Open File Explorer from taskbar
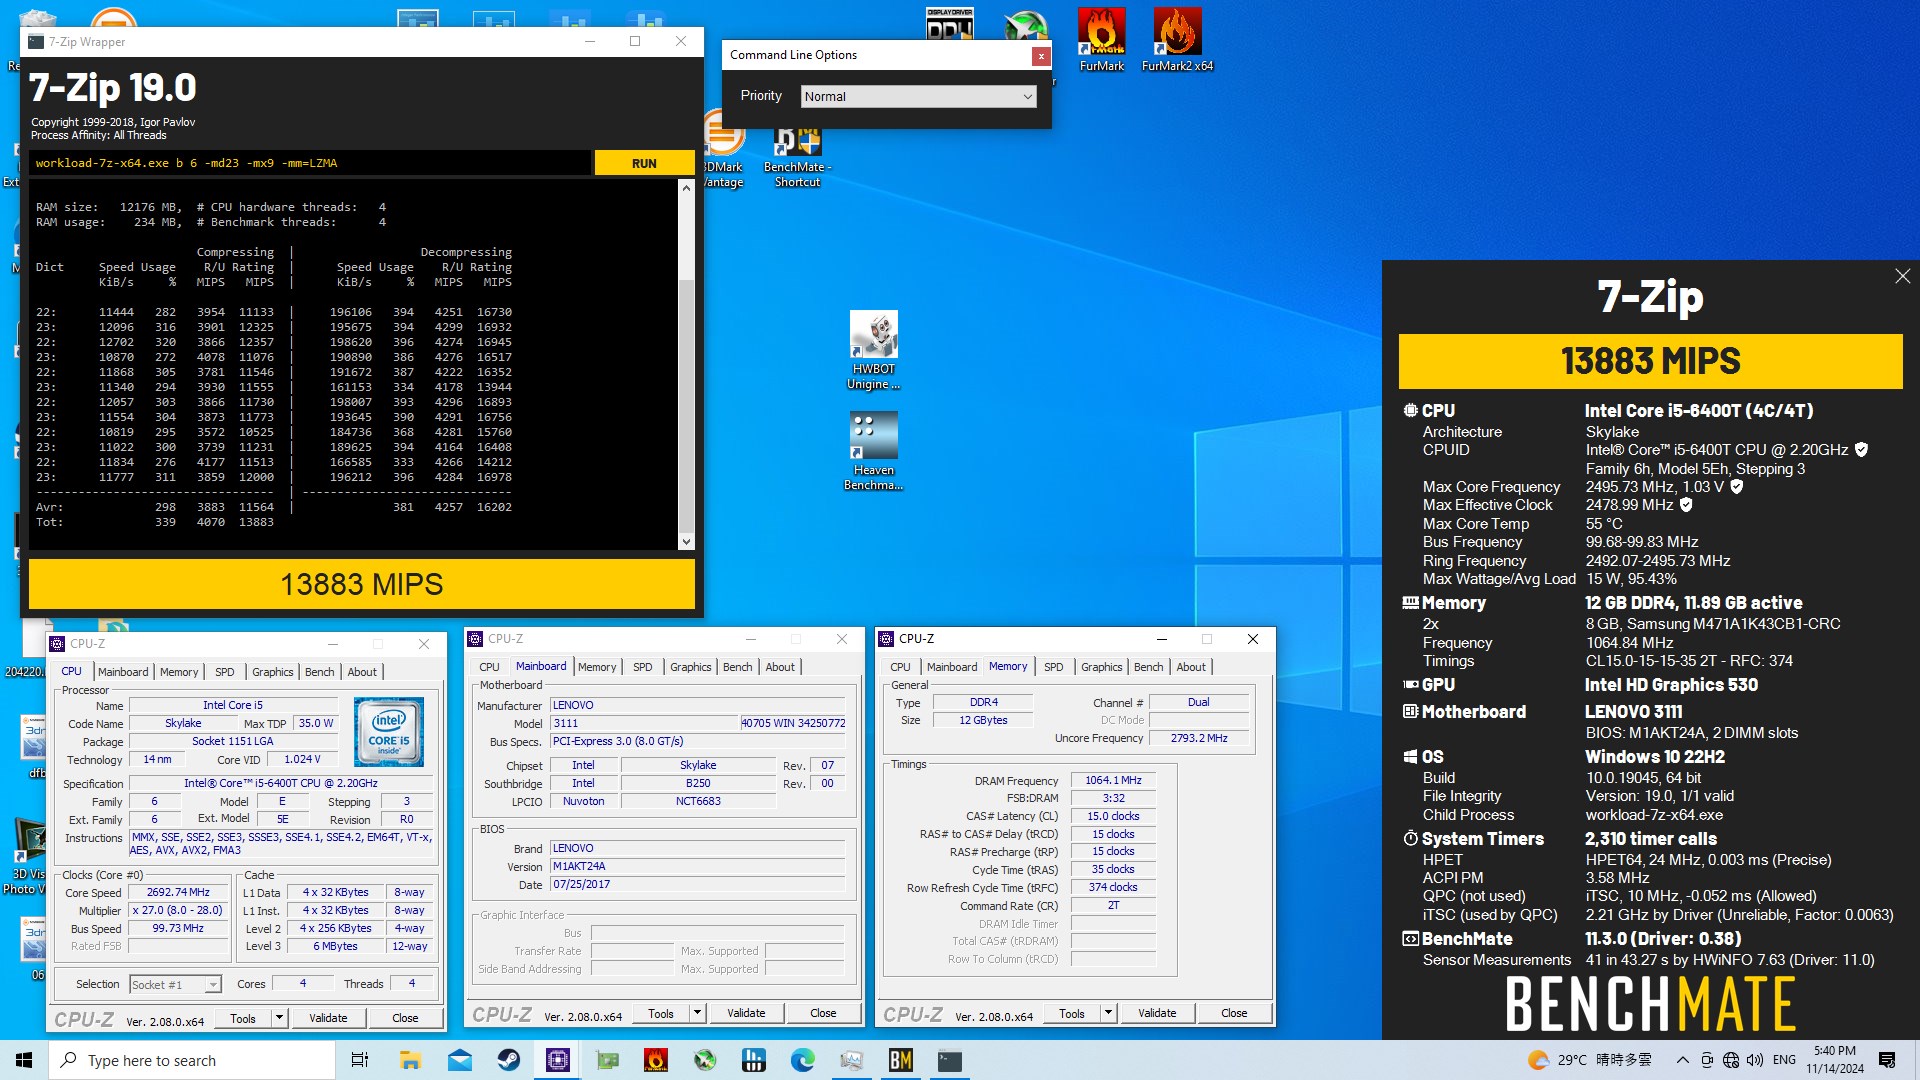The height and width of the screenshot is (1080, 1920). 410,1060
